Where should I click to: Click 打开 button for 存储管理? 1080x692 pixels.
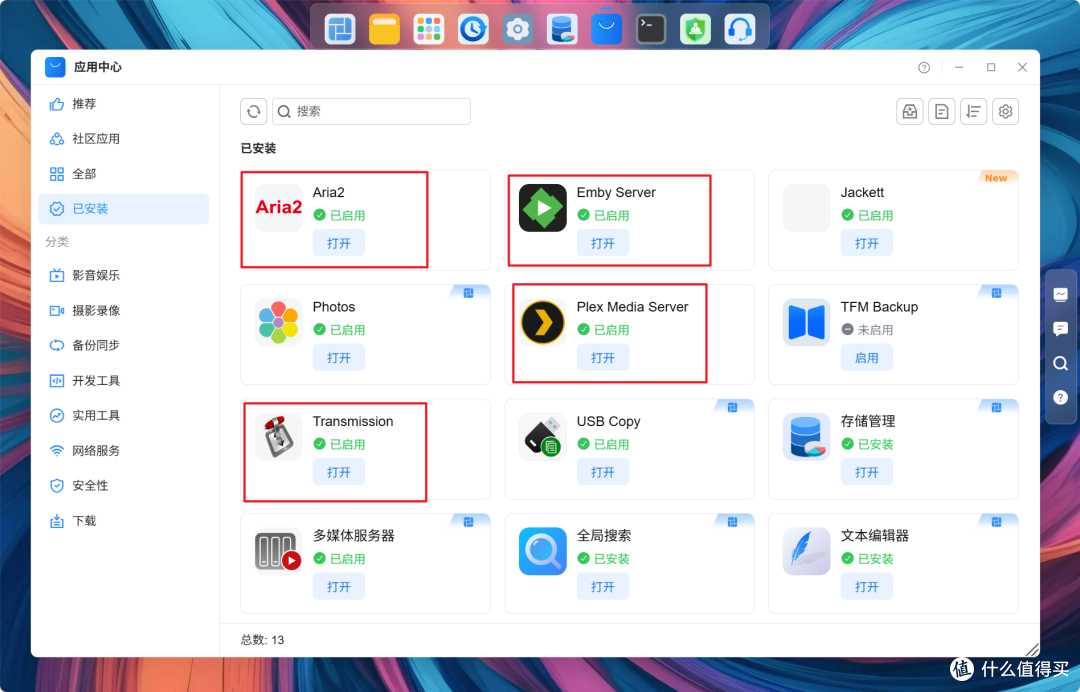point(866,472)
